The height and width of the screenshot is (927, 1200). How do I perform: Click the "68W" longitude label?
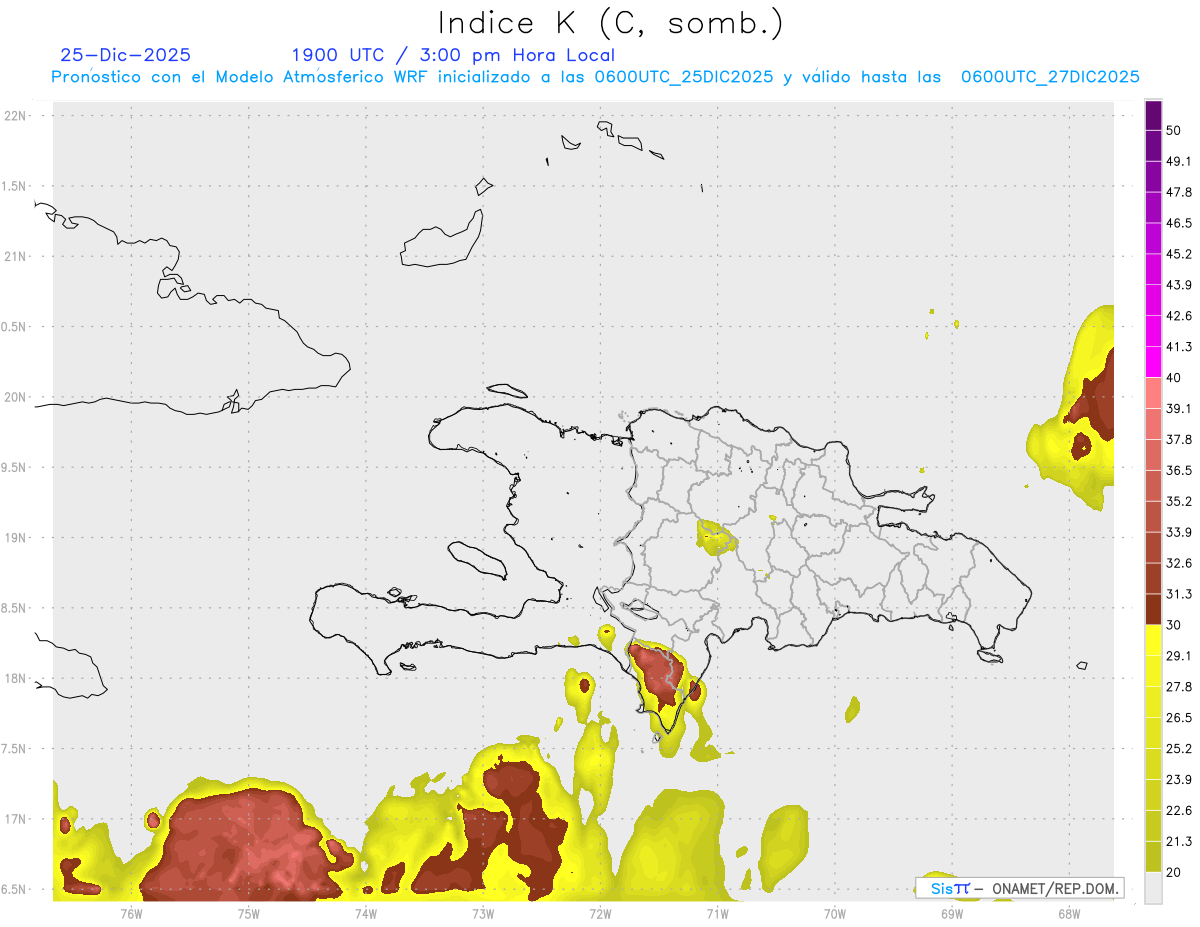tap(1069, 913)
